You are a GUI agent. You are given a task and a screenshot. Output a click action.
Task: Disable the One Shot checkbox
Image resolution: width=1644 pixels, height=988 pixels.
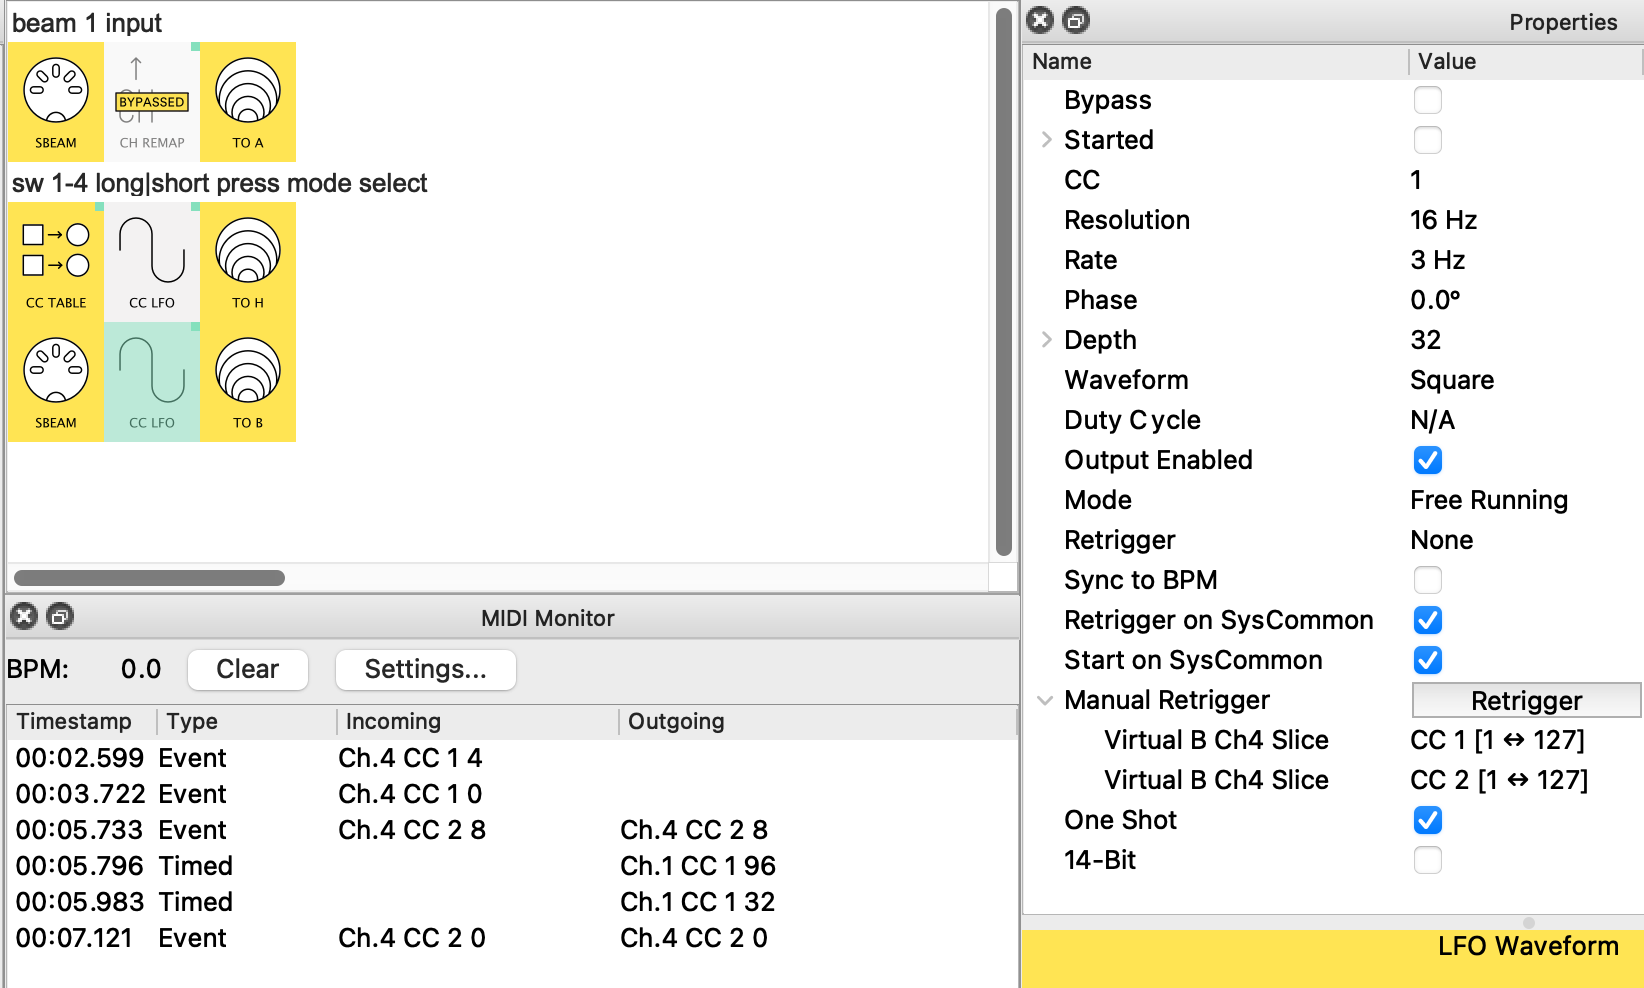pos(1427,820)
